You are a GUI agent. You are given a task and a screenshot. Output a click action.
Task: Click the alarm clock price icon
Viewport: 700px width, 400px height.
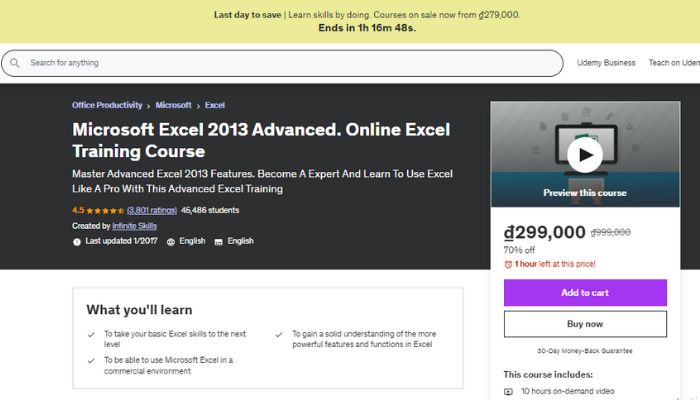click(x=508, y=264)
